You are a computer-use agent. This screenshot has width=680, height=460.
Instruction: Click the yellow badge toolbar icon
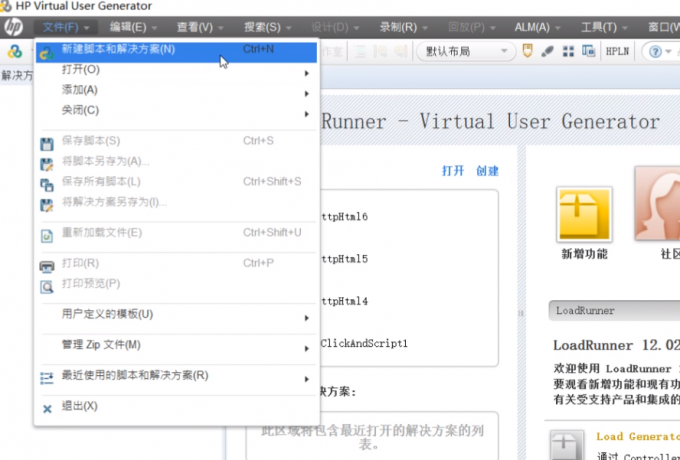(x=527, y=51)
